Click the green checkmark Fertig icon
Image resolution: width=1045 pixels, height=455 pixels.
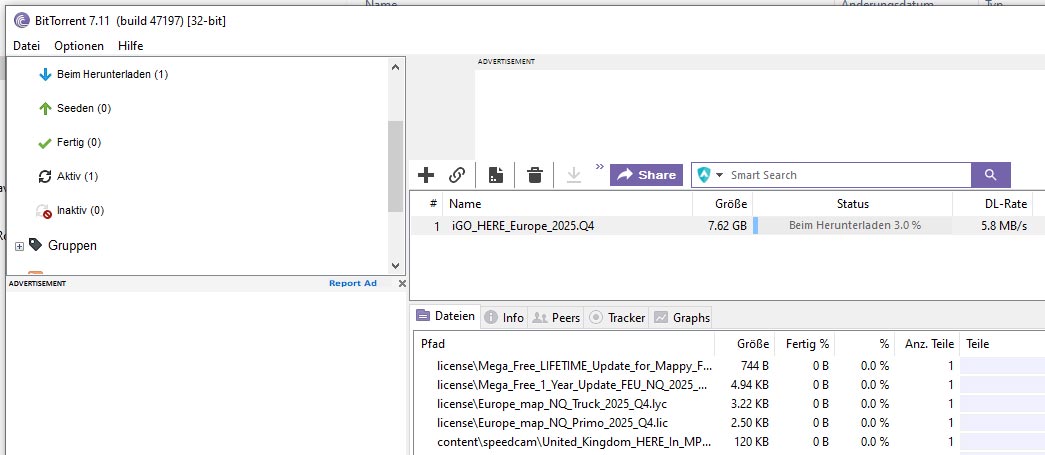(45, 143)
